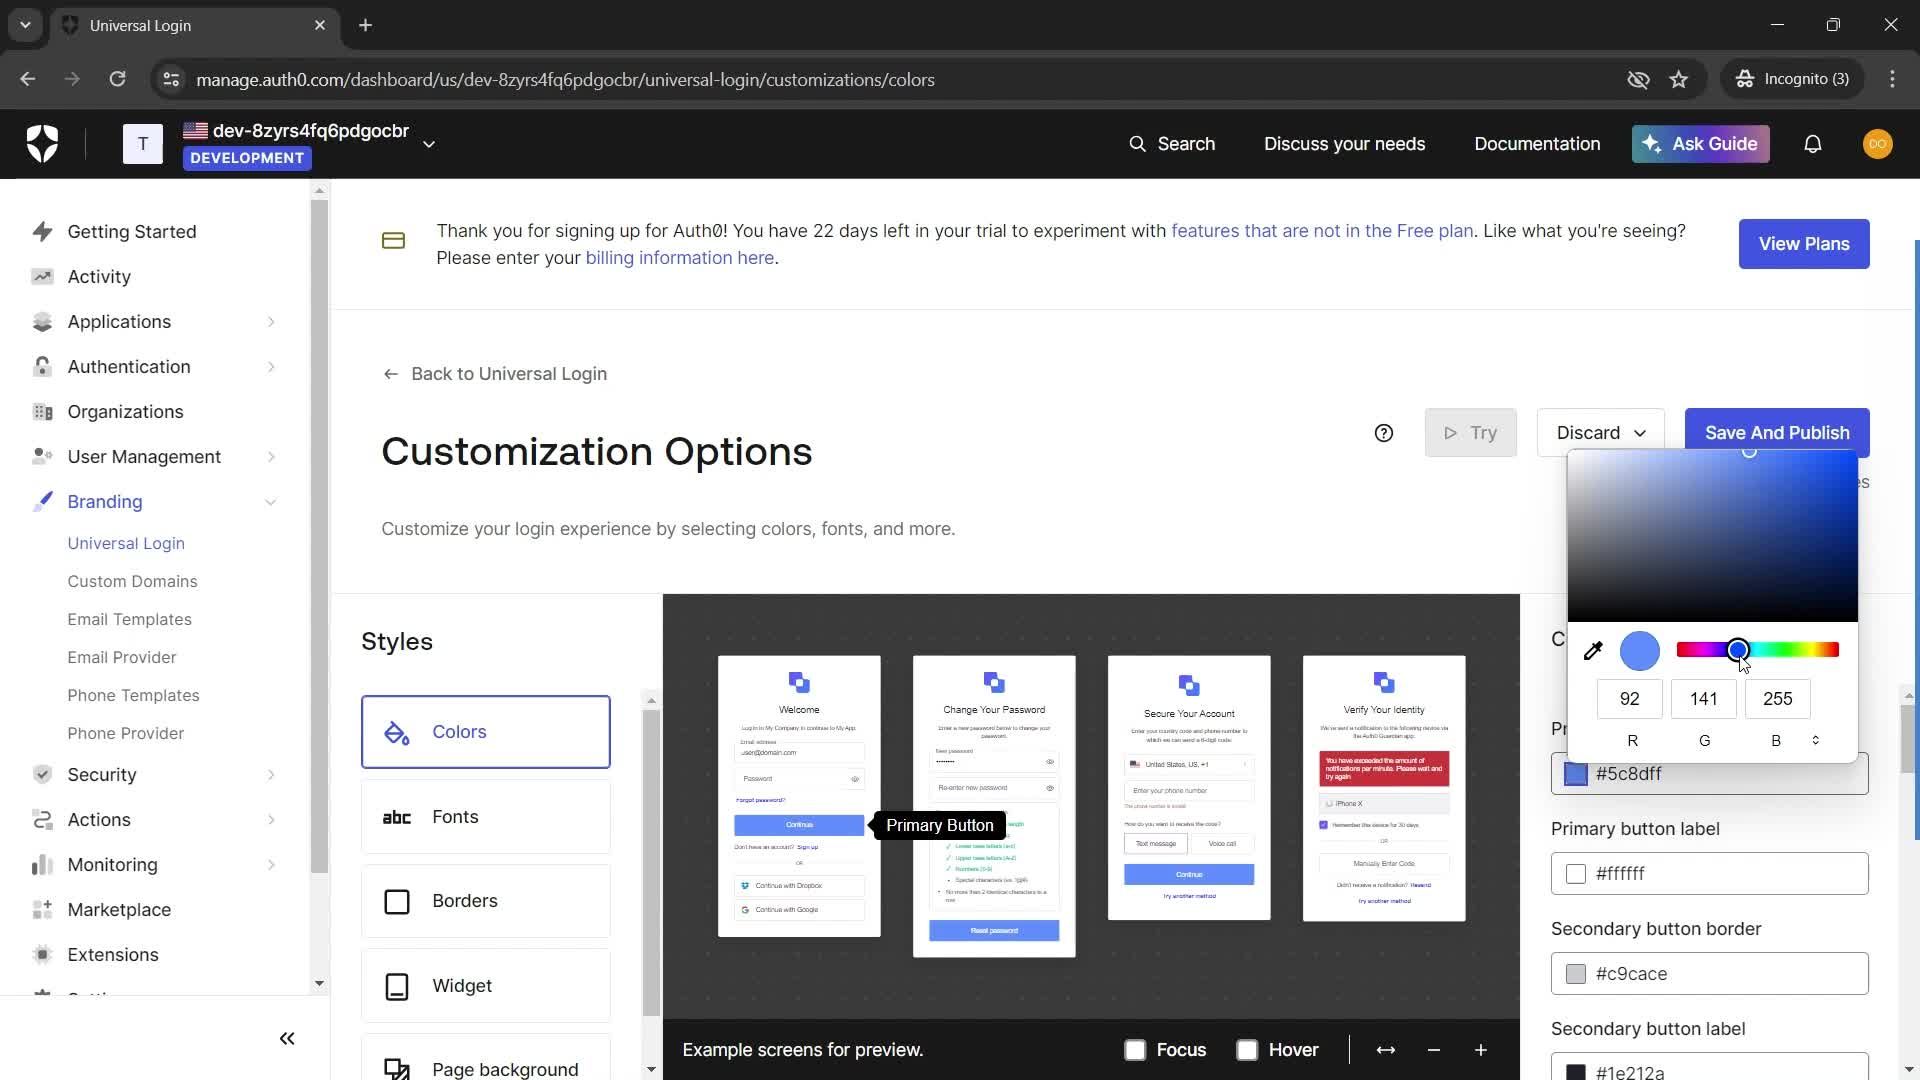This screenshot has height=1080, width=1920.
Task: Click the Marketplace icon in sidebar
Action: [x=42, y=910]
